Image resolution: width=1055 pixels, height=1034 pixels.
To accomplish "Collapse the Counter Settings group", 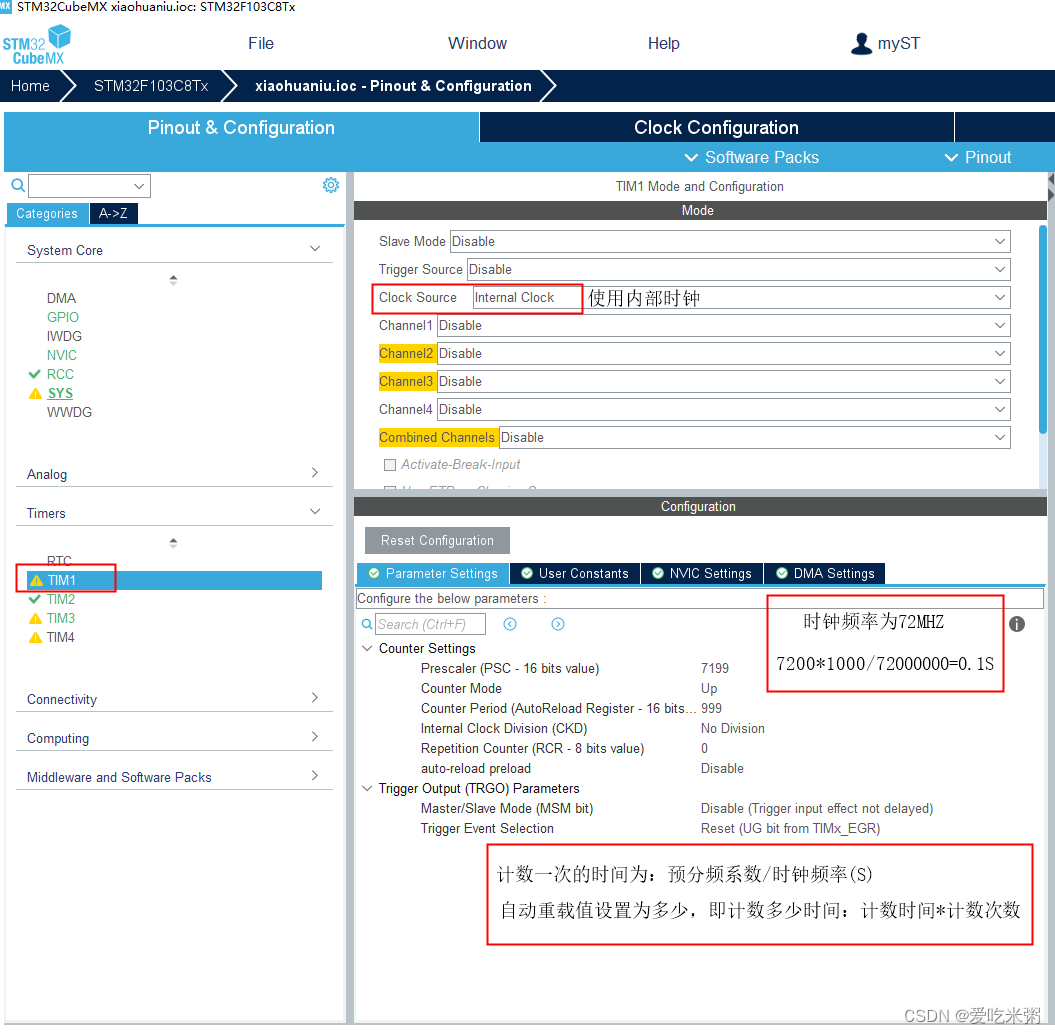I will [x=367, y=649].
